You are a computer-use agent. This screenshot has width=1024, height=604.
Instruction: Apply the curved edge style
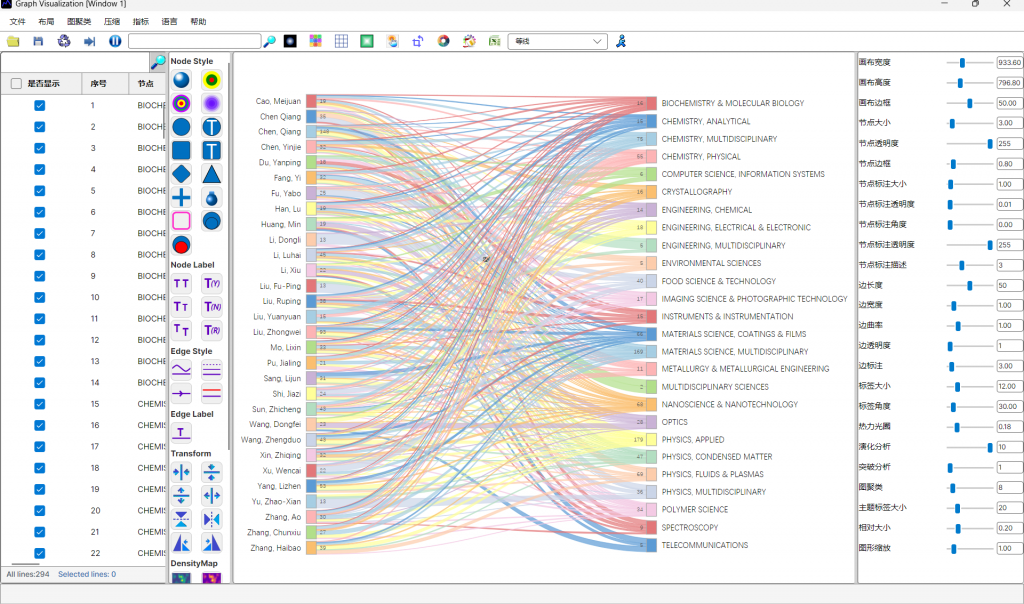coord(181,369)
